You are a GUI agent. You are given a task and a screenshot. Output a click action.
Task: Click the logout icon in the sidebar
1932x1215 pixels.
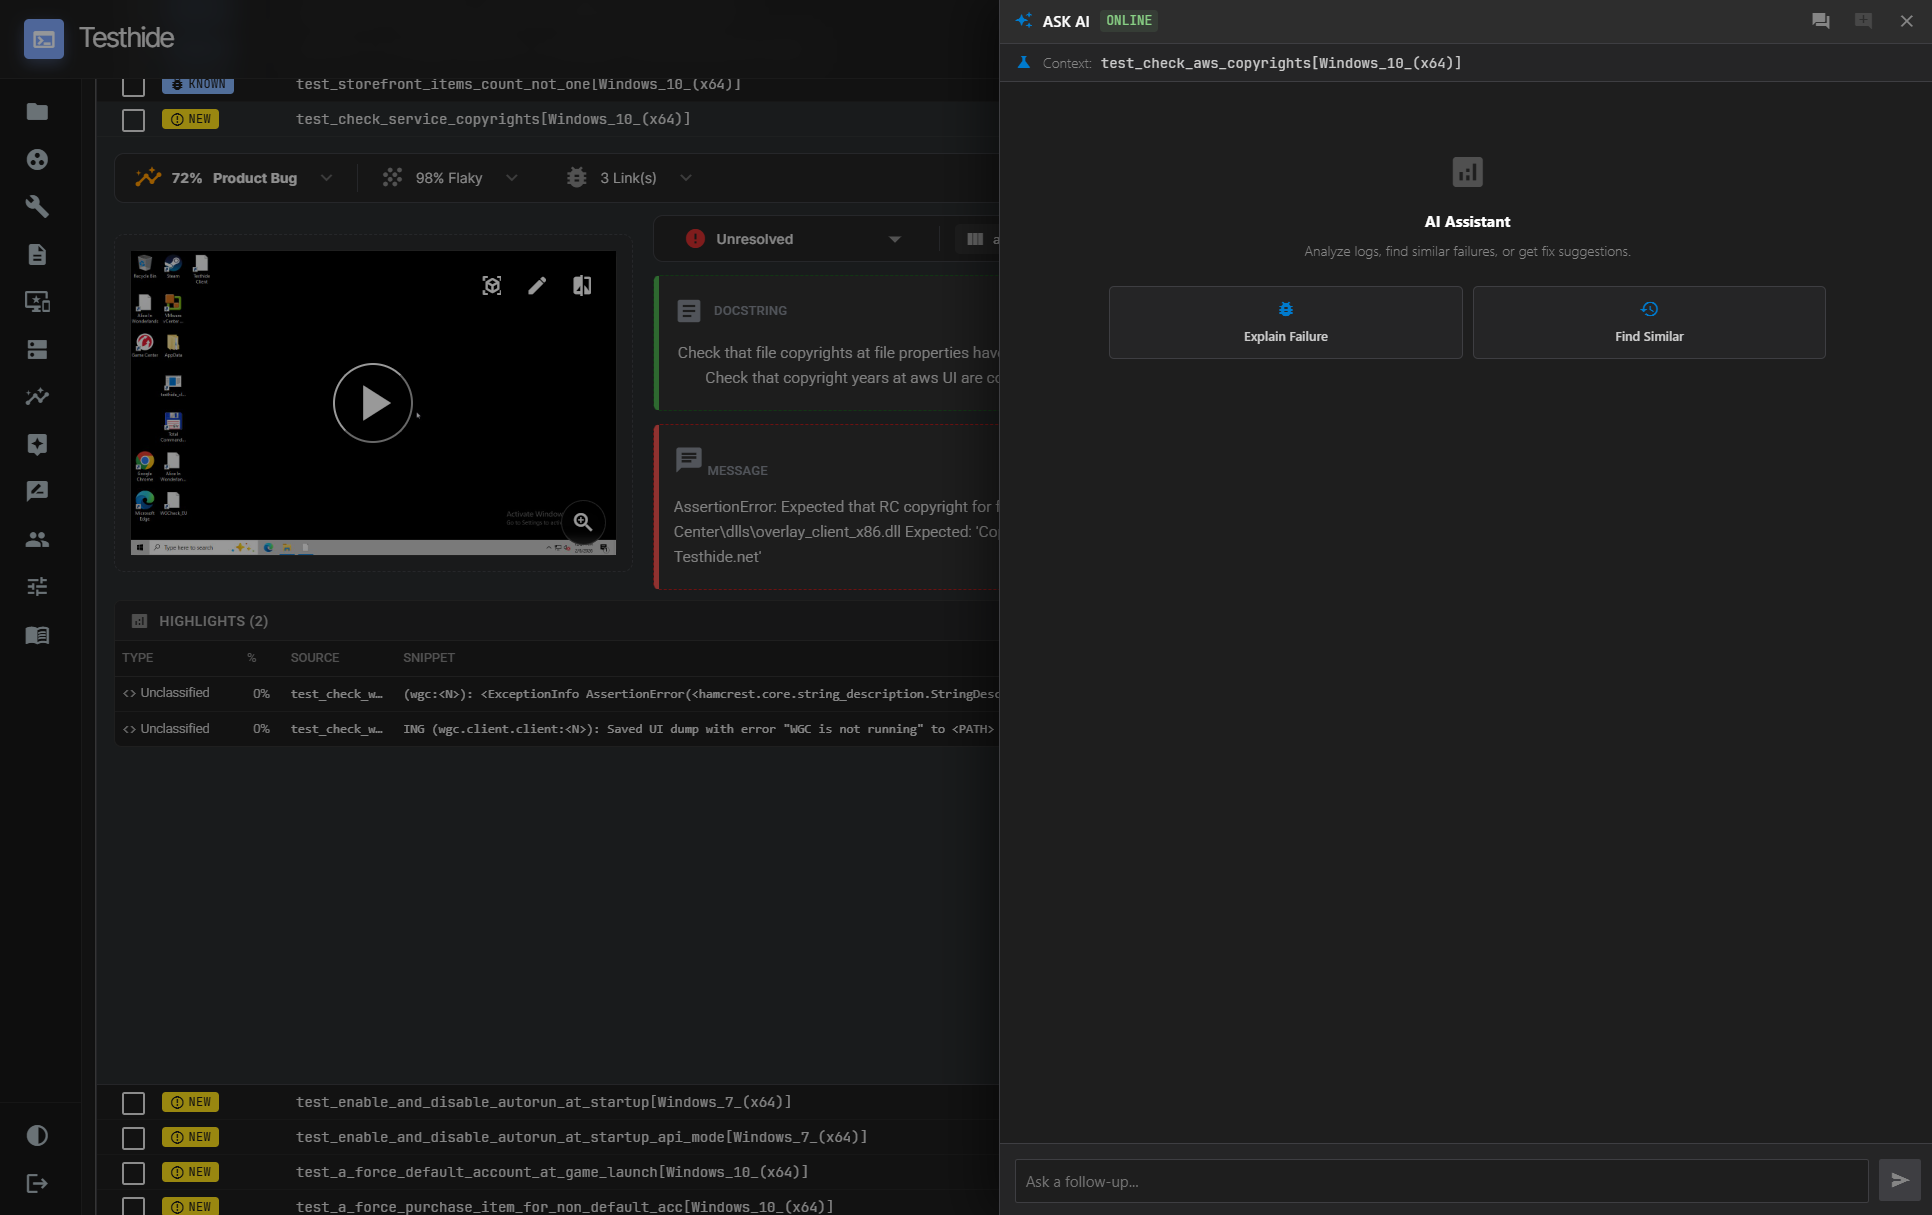point(37,1184)
